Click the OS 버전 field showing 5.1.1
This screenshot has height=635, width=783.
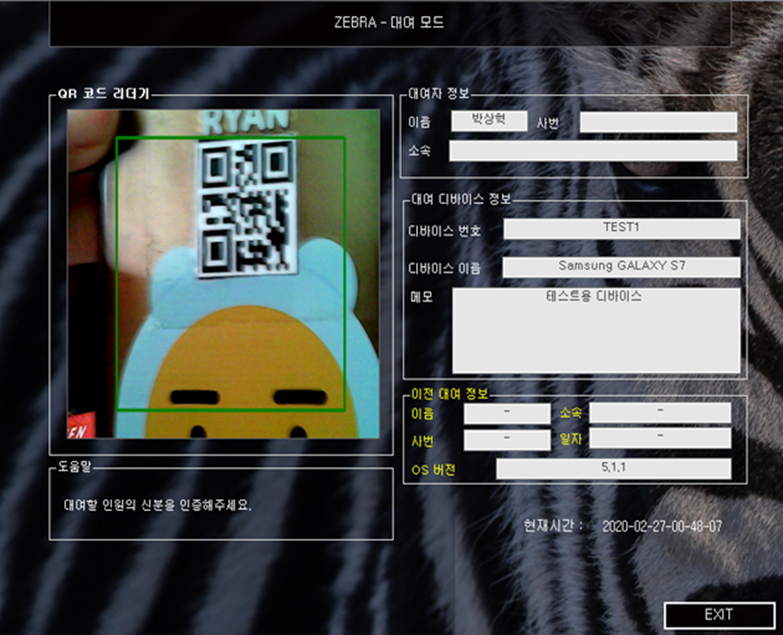(613, 468)
